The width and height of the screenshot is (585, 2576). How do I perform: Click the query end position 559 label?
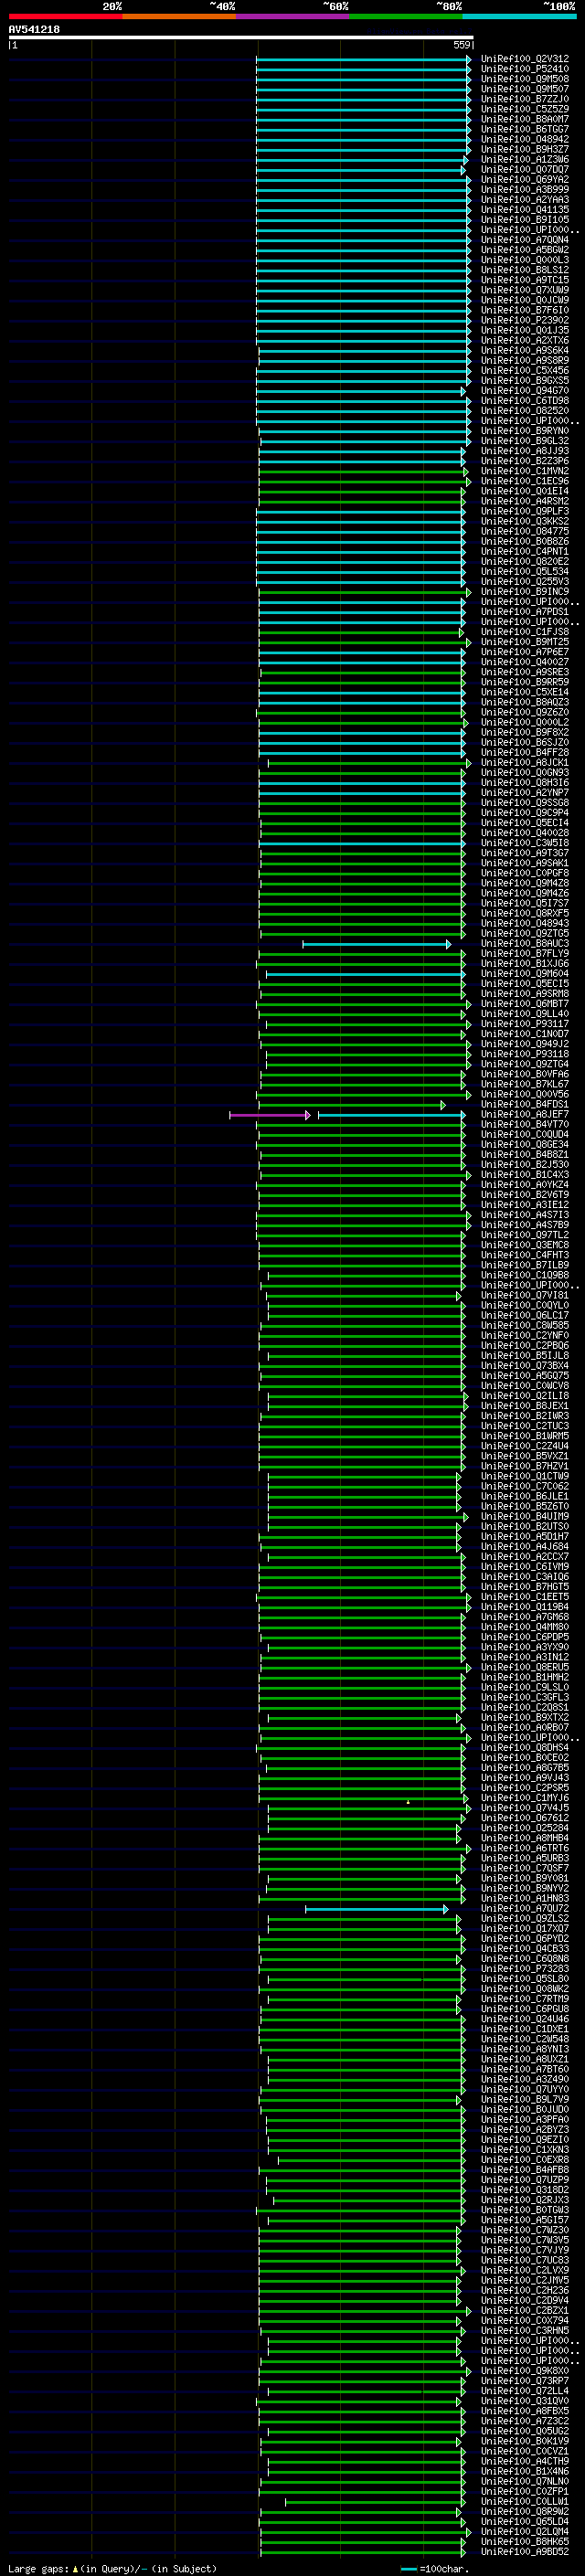[462, 45]
